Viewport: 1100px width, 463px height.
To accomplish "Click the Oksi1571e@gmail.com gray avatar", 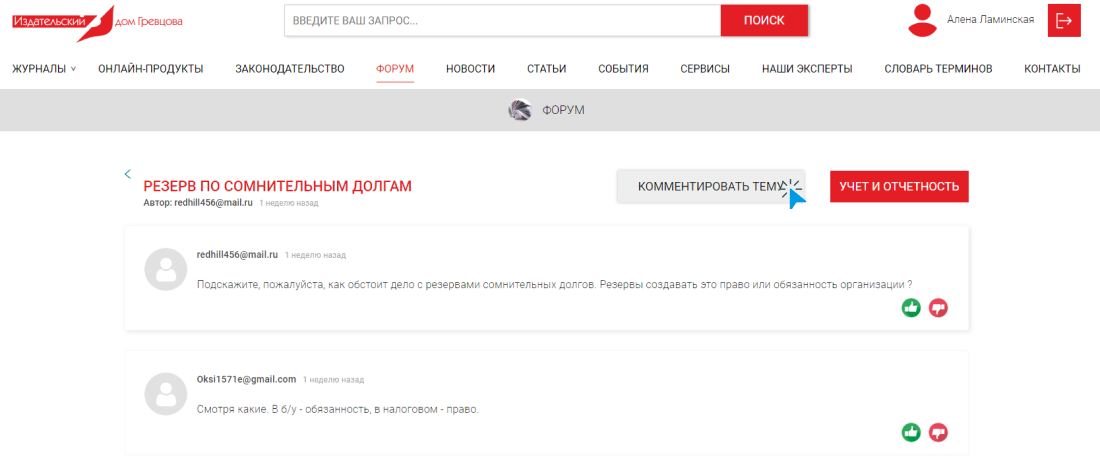I will coord(166,394).
